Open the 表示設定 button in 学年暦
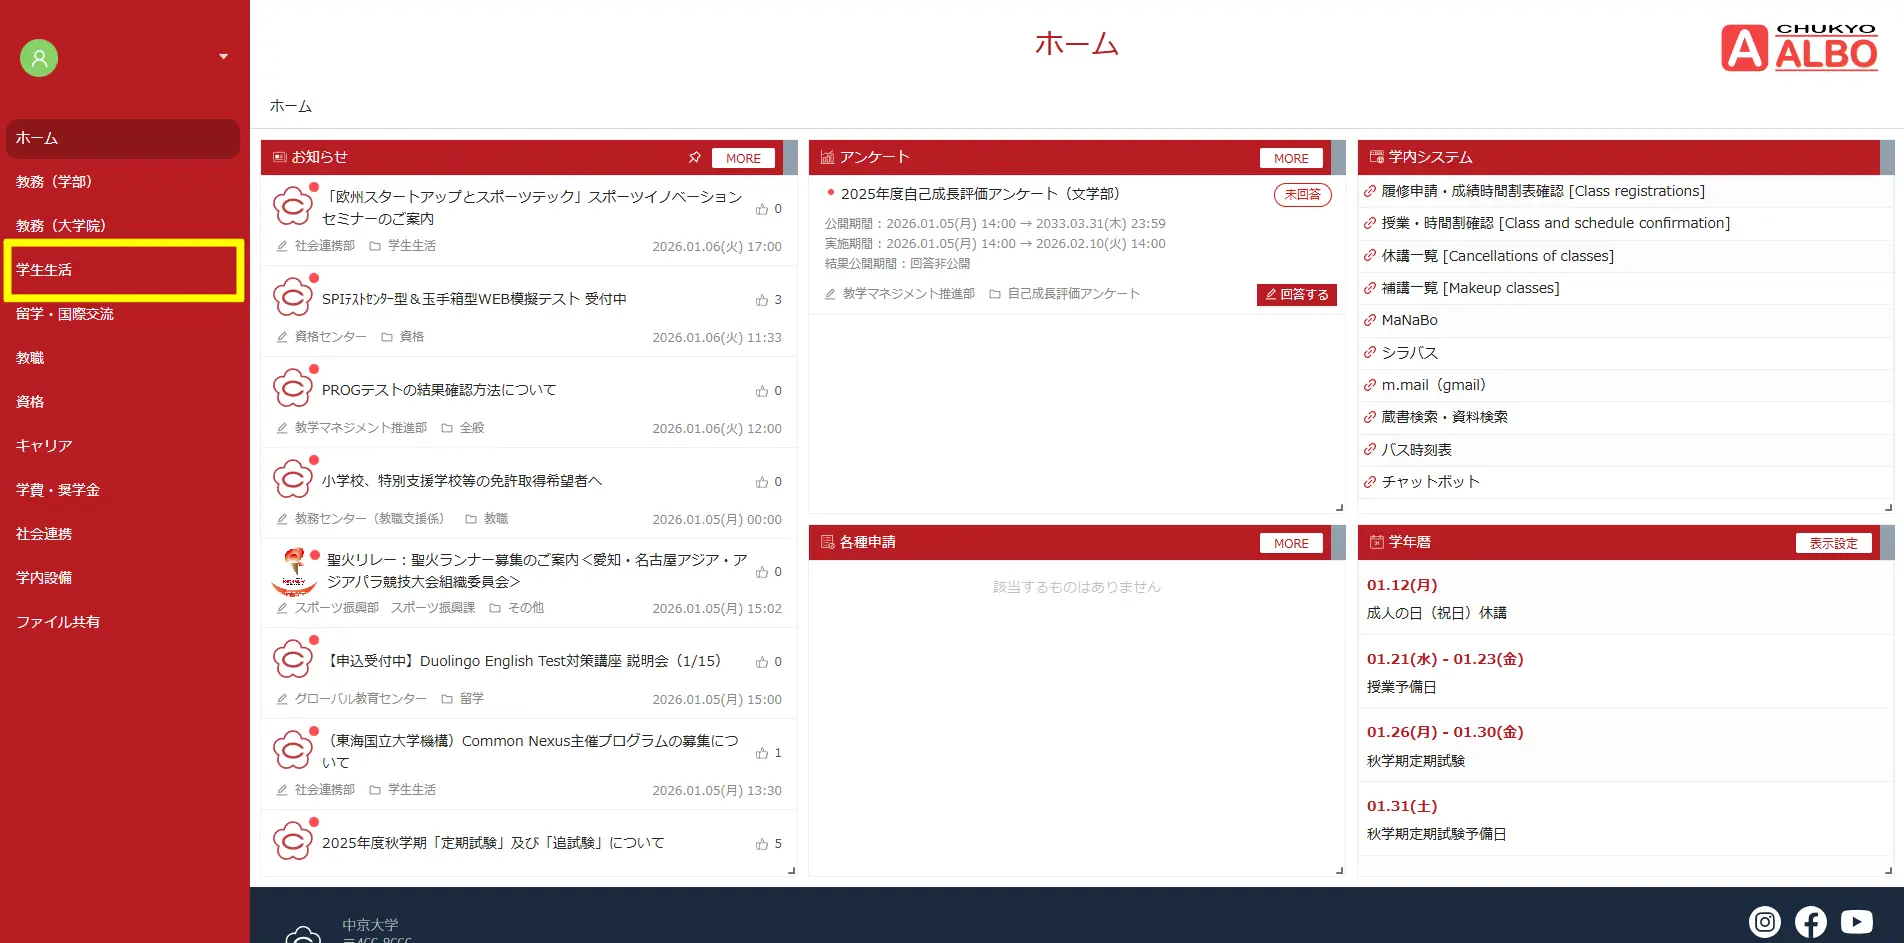This screenshot has height=943, width=1904. [1833, 543]
